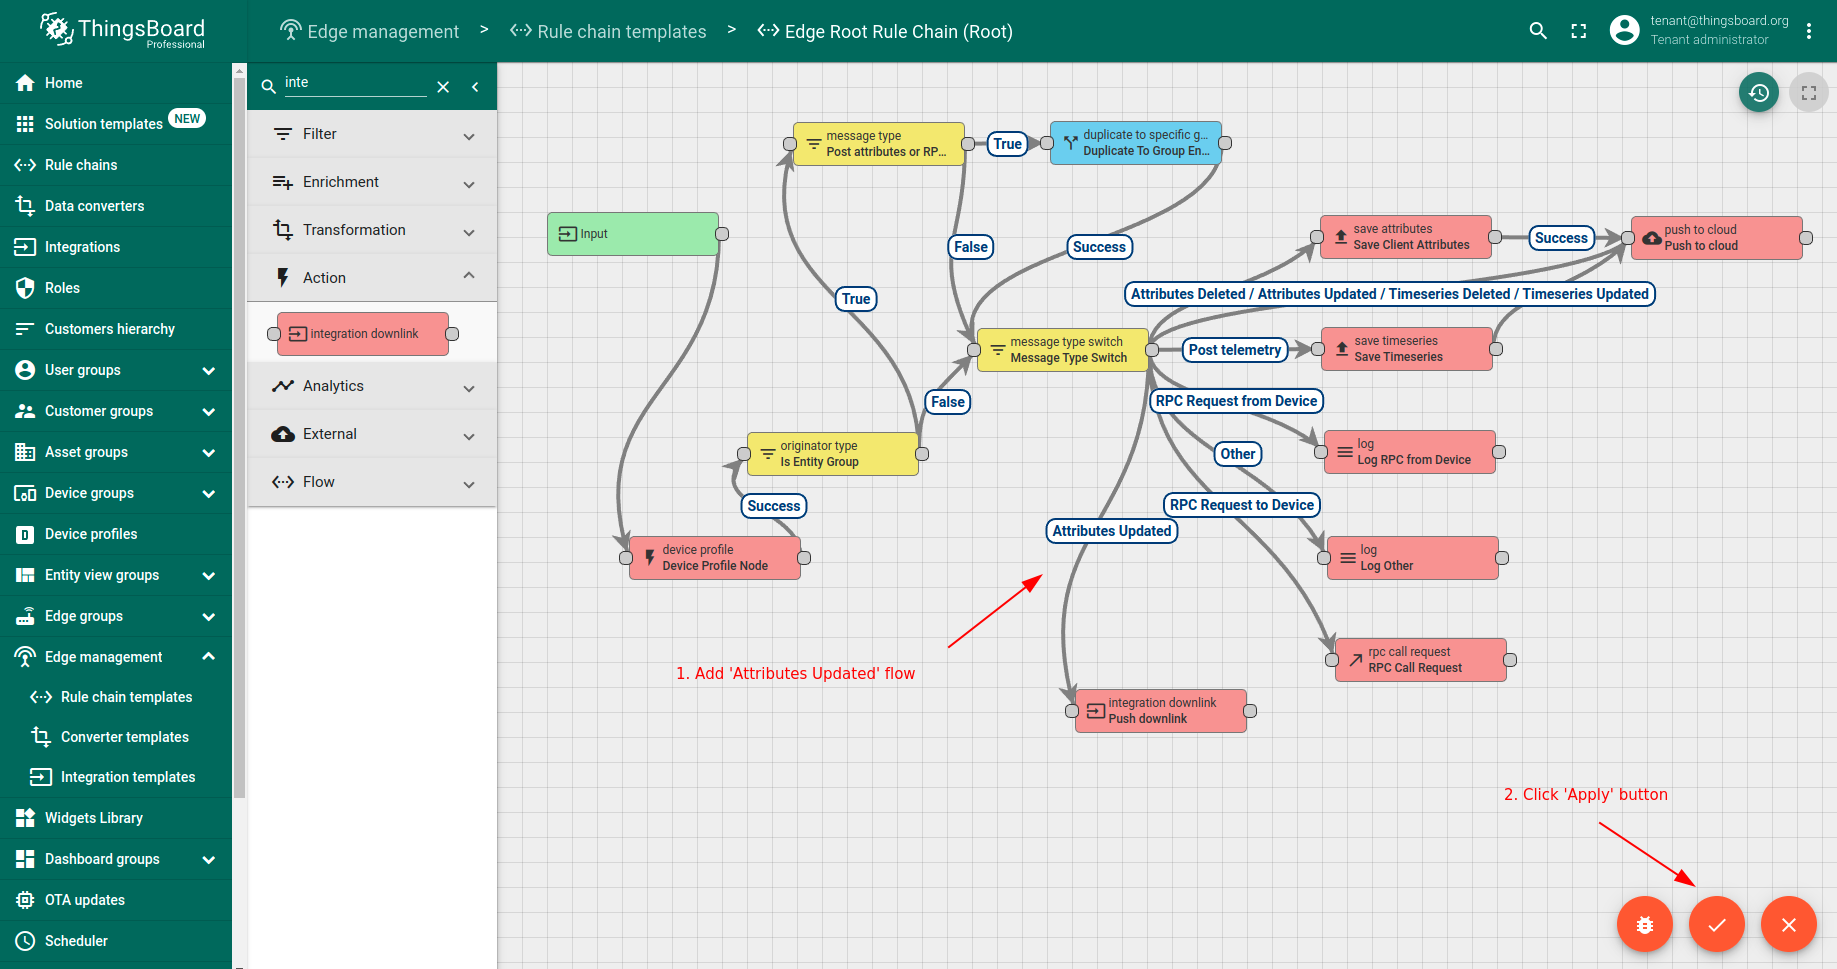The image size is (1837, 969).
Task: Click the ThingsBoard logo
Action: click(x=122, y=31)
